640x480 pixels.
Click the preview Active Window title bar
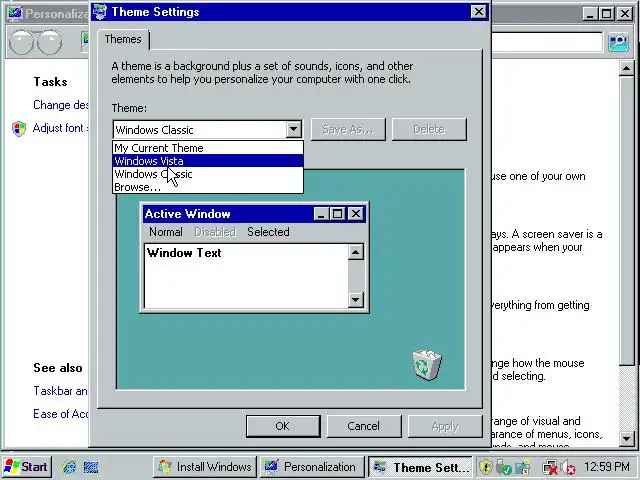[254, 214]
